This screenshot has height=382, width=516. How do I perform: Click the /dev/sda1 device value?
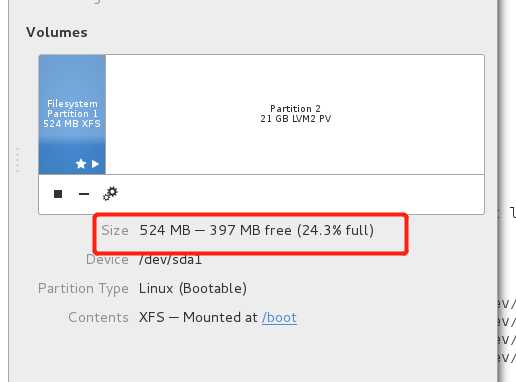click(171, 259)
